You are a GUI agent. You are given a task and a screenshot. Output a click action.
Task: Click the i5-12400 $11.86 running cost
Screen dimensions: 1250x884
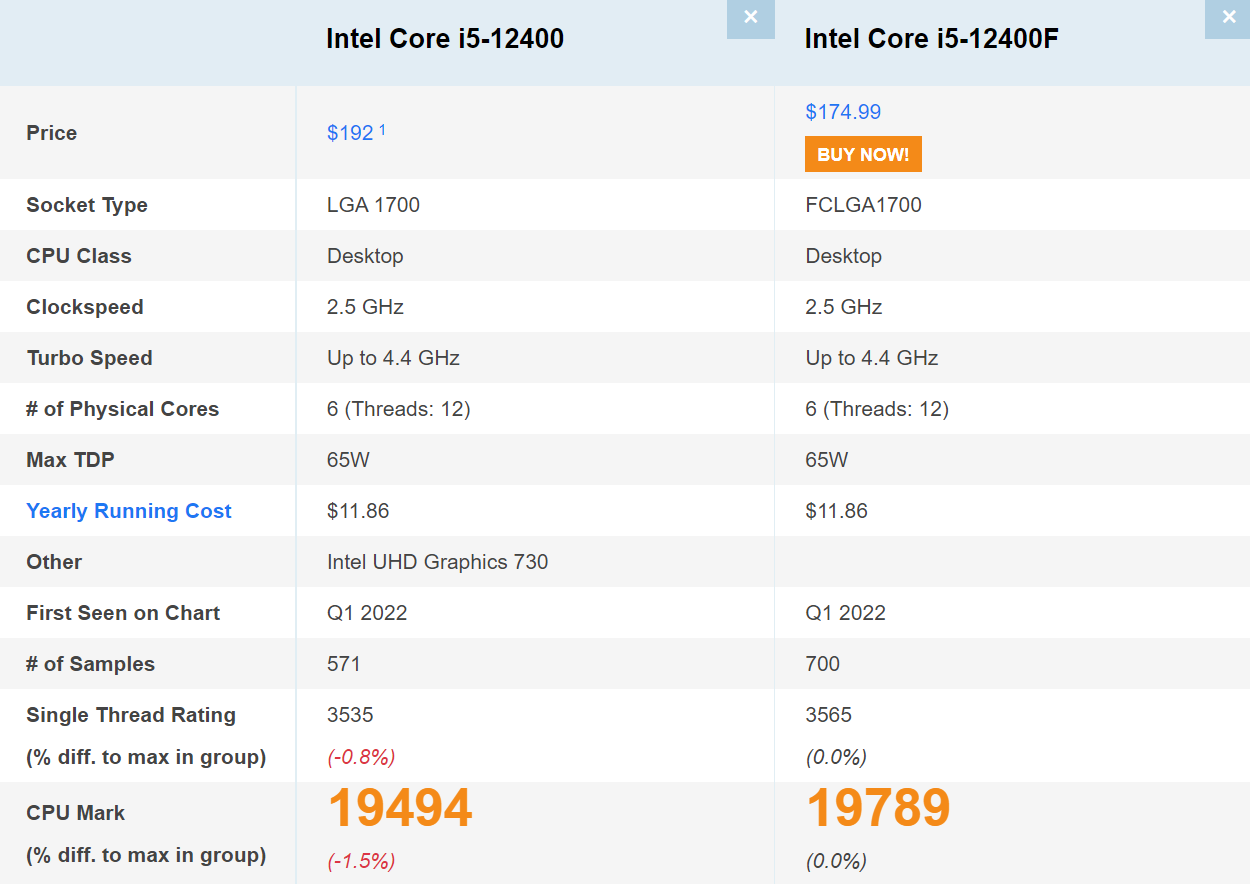coord(358,511)
